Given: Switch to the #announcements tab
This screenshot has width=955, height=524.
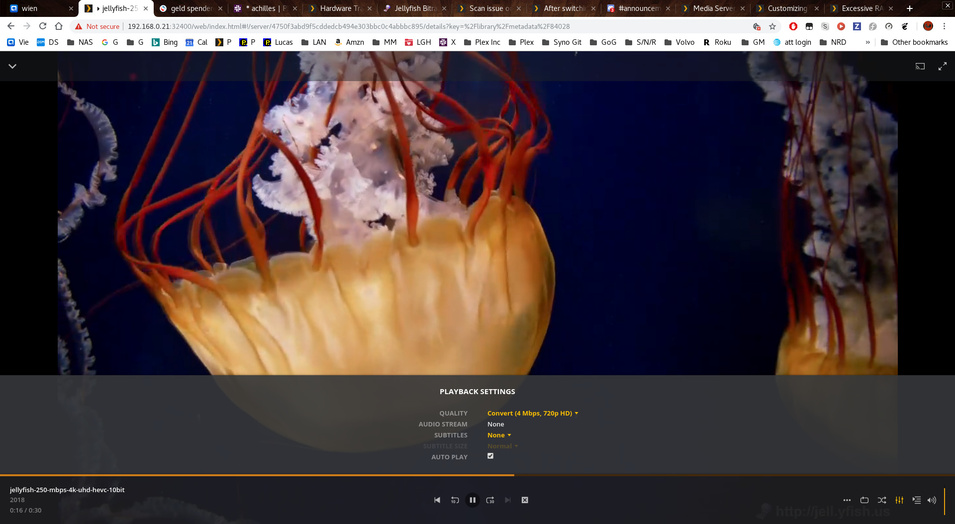Looking at the screenshot, I should (638, 9).
